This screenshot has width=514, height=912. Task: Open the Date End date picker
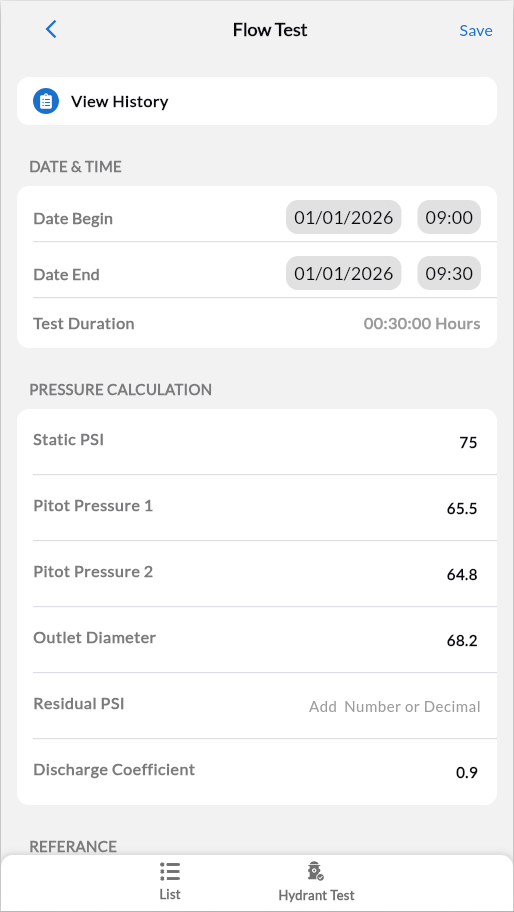click(x=344, y=273)
